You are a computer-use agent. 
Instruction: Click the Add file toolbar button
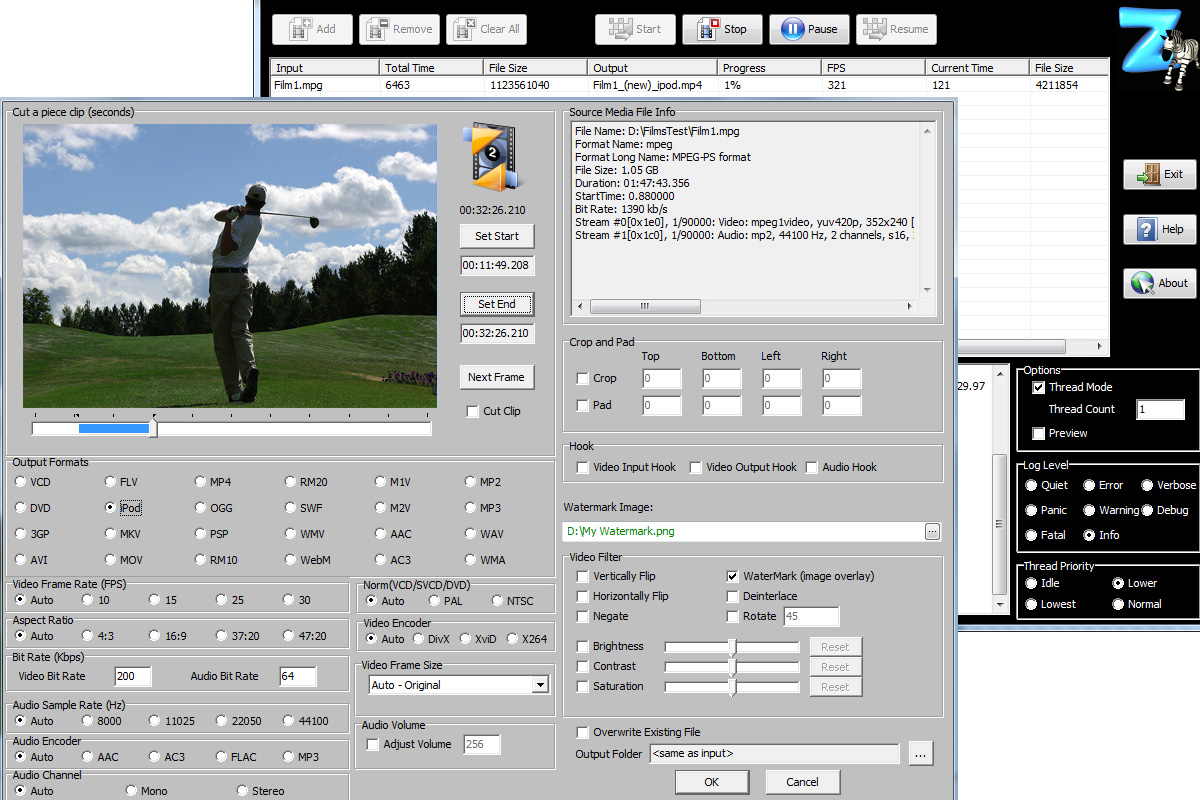coord(312,29)
